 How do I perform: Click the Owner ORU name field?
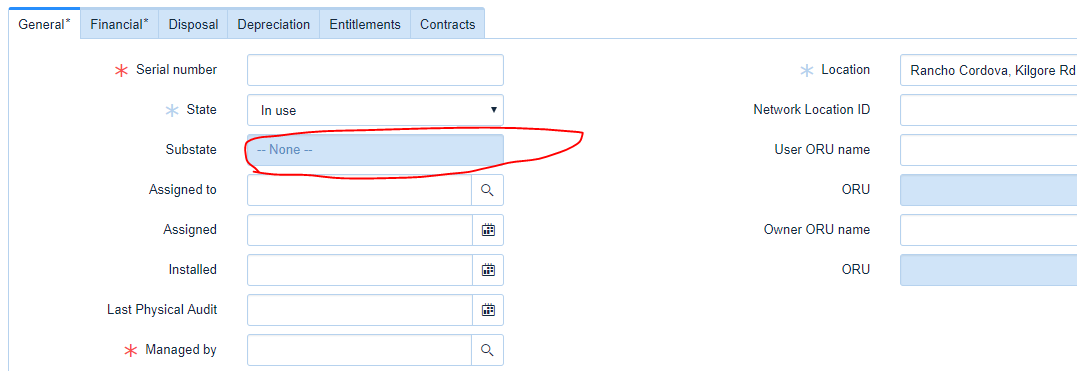click(x=988, y=230)
